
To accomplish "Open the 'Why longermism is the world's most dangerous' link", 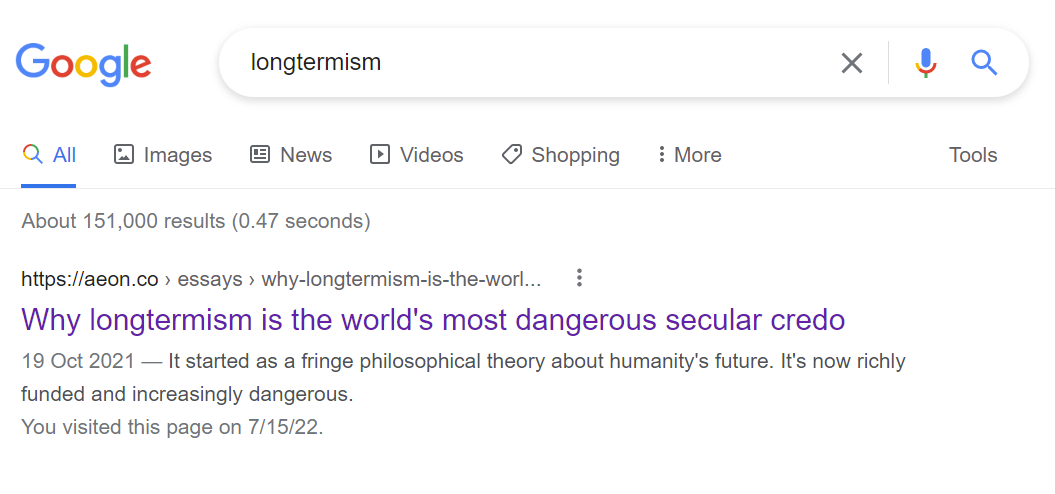I will point(433,320).
